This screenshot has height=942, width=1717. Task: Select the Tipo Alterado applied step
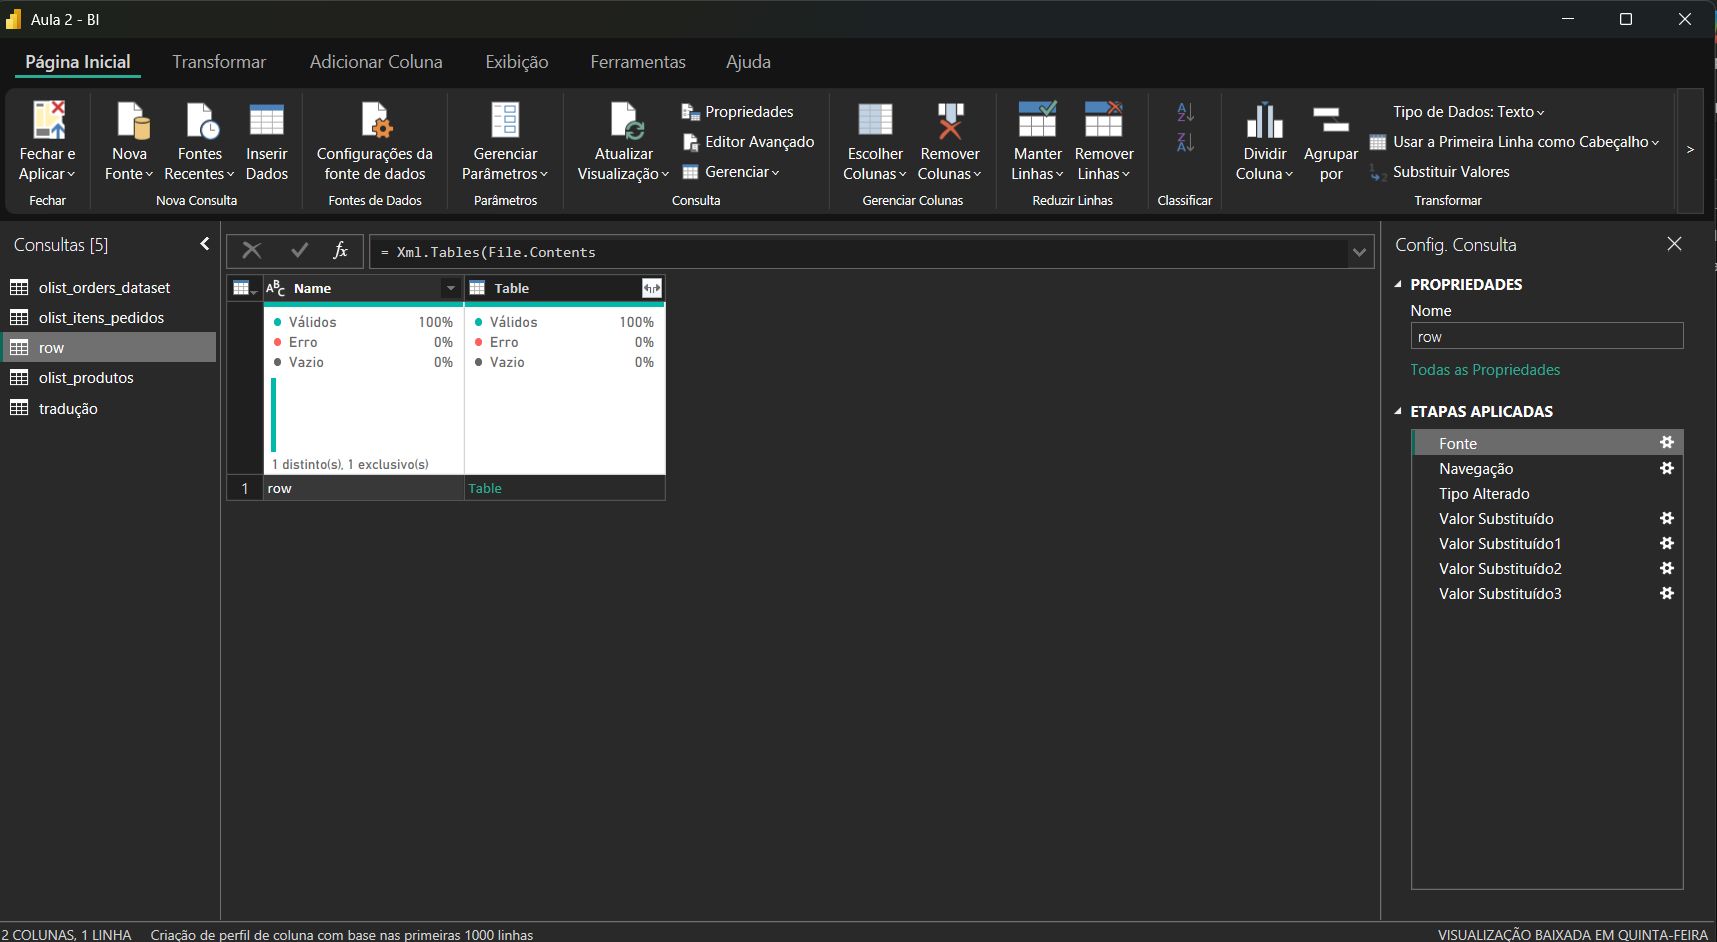click(x=1547, y=494)
